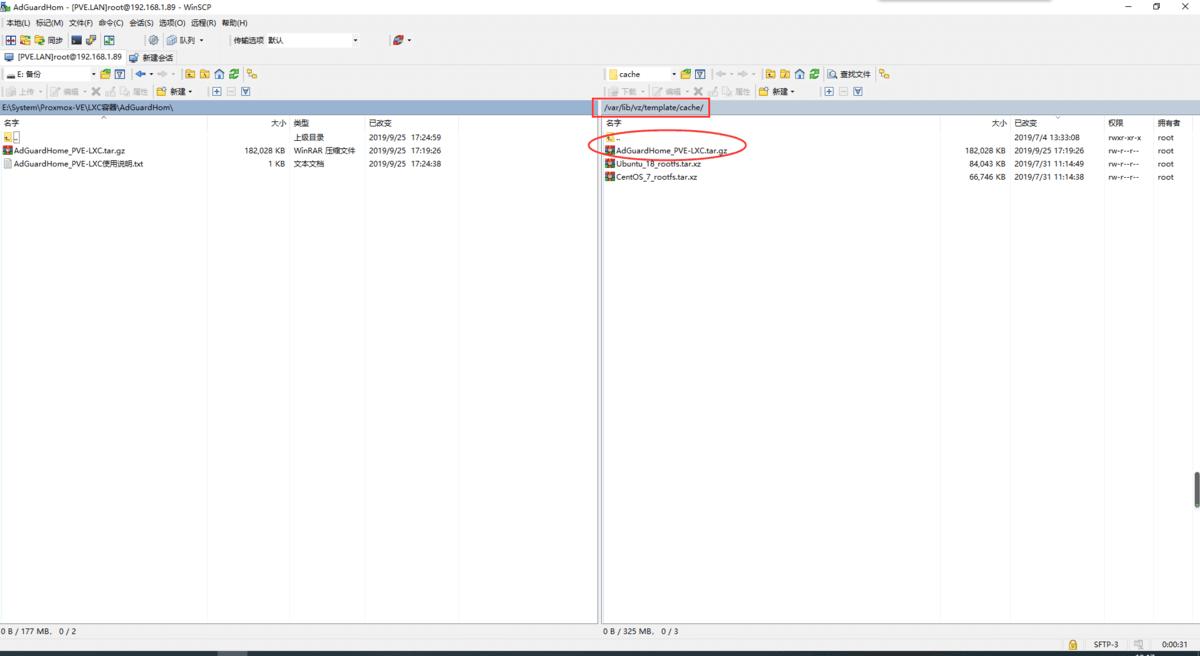Open the 会话(S) menu
Image resolution: width=1200 pixels, height=656 pixels.
[142, 22]
